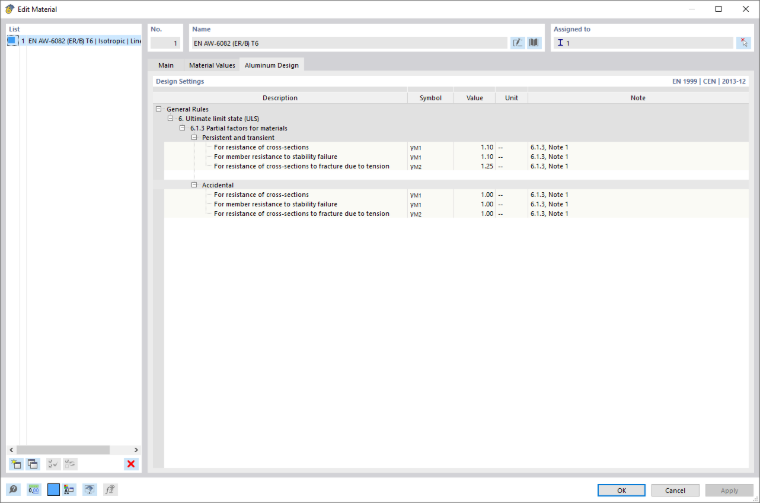This screenshot has width=760, height=503.
Task: Open the material library book icon
Action: 534,43
